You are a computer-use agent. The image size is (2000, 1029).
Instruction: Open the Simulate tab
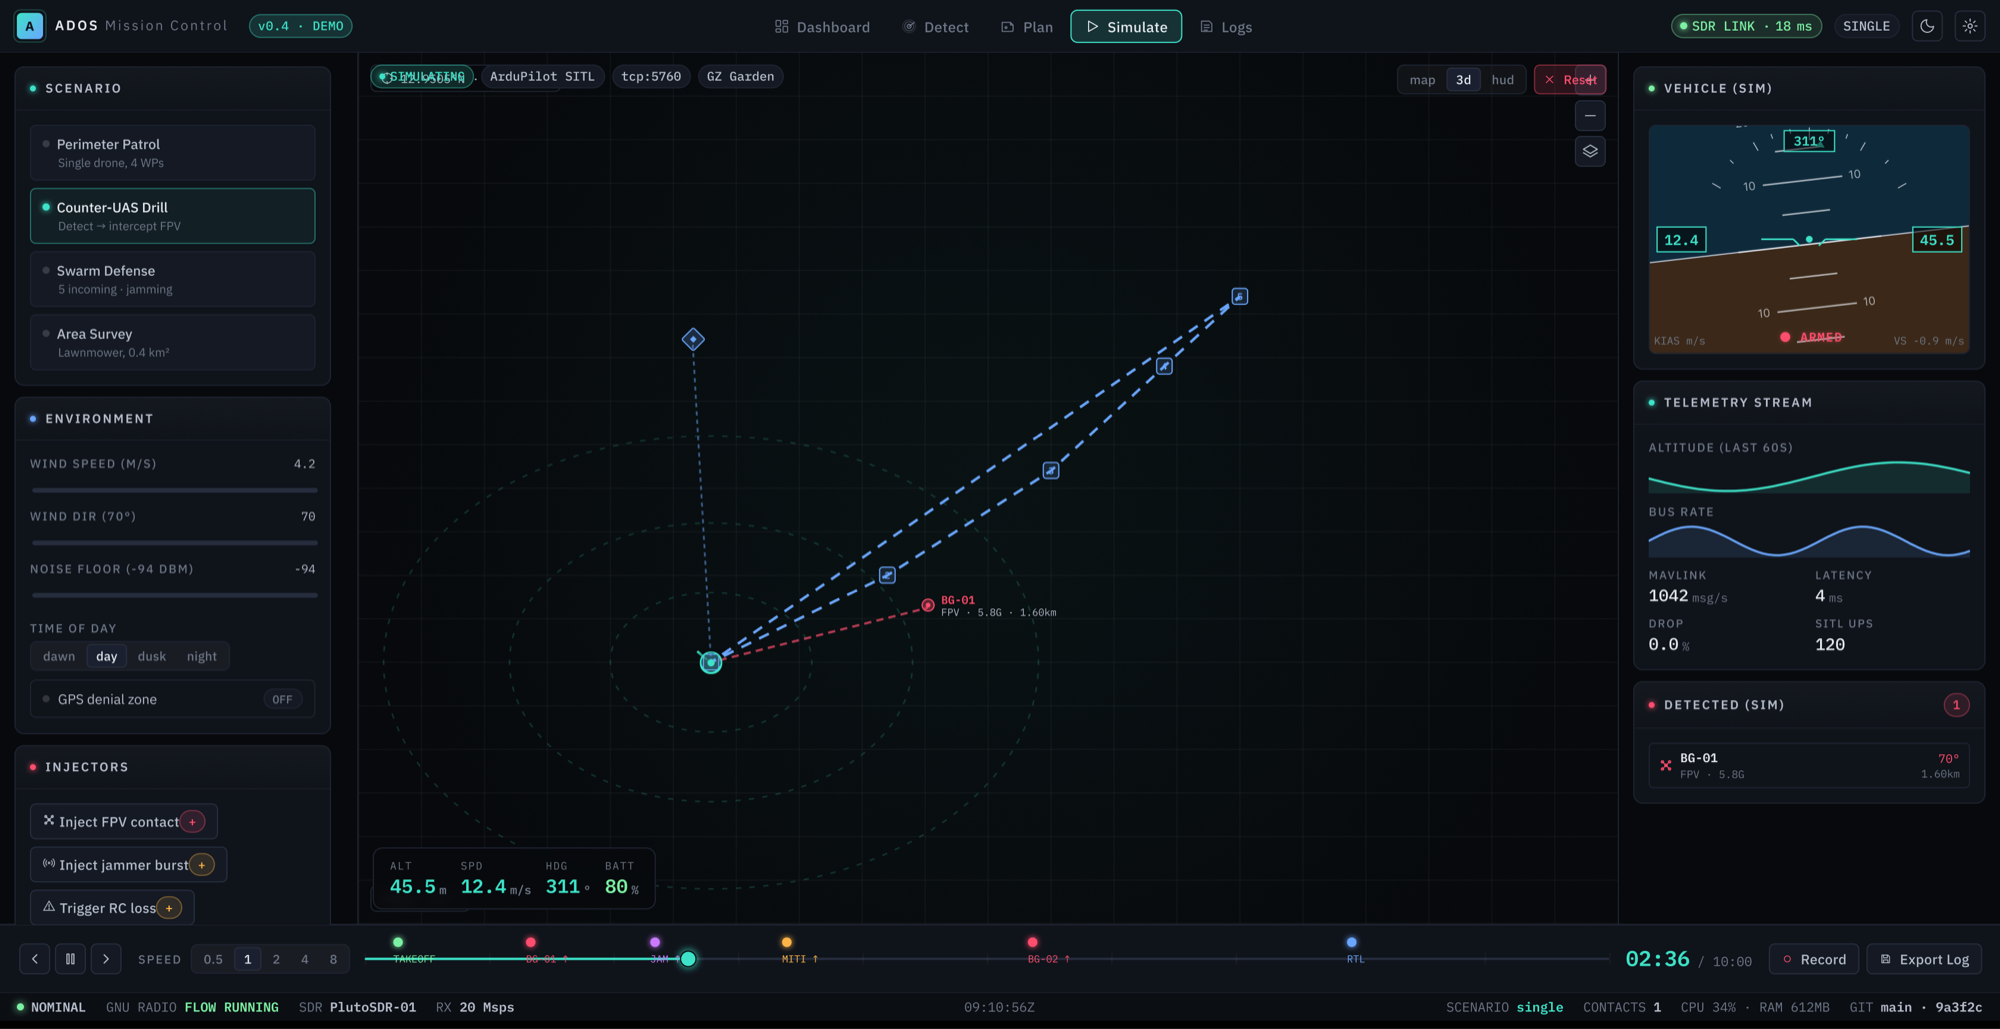(1126, 27)
